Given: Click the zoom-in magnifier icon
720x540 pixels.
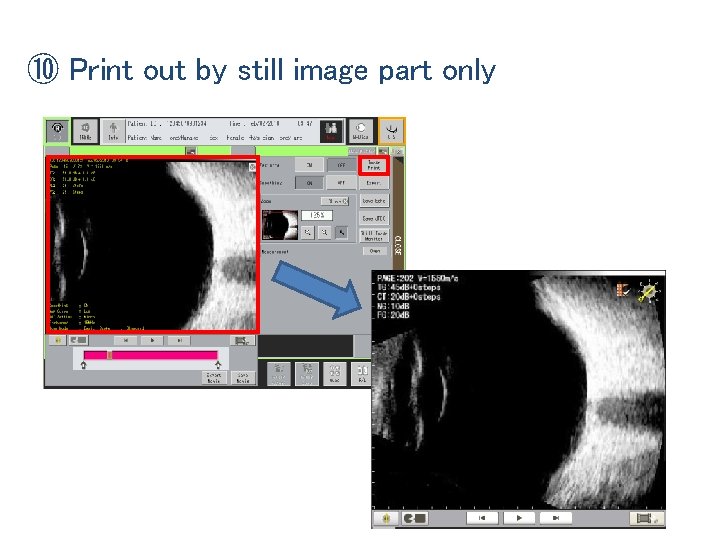Looking at the screenshot, I should [x=307, y=232].
